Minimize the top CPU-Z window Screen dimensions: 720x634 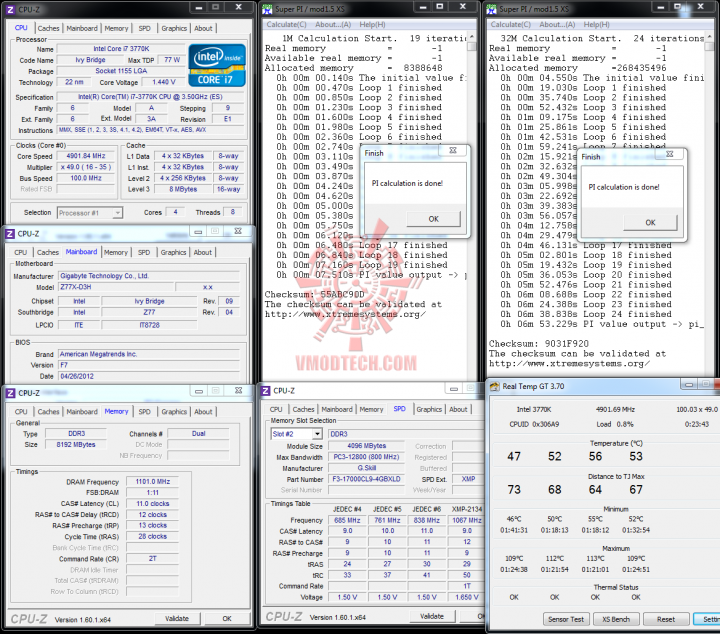click(199, 7)
